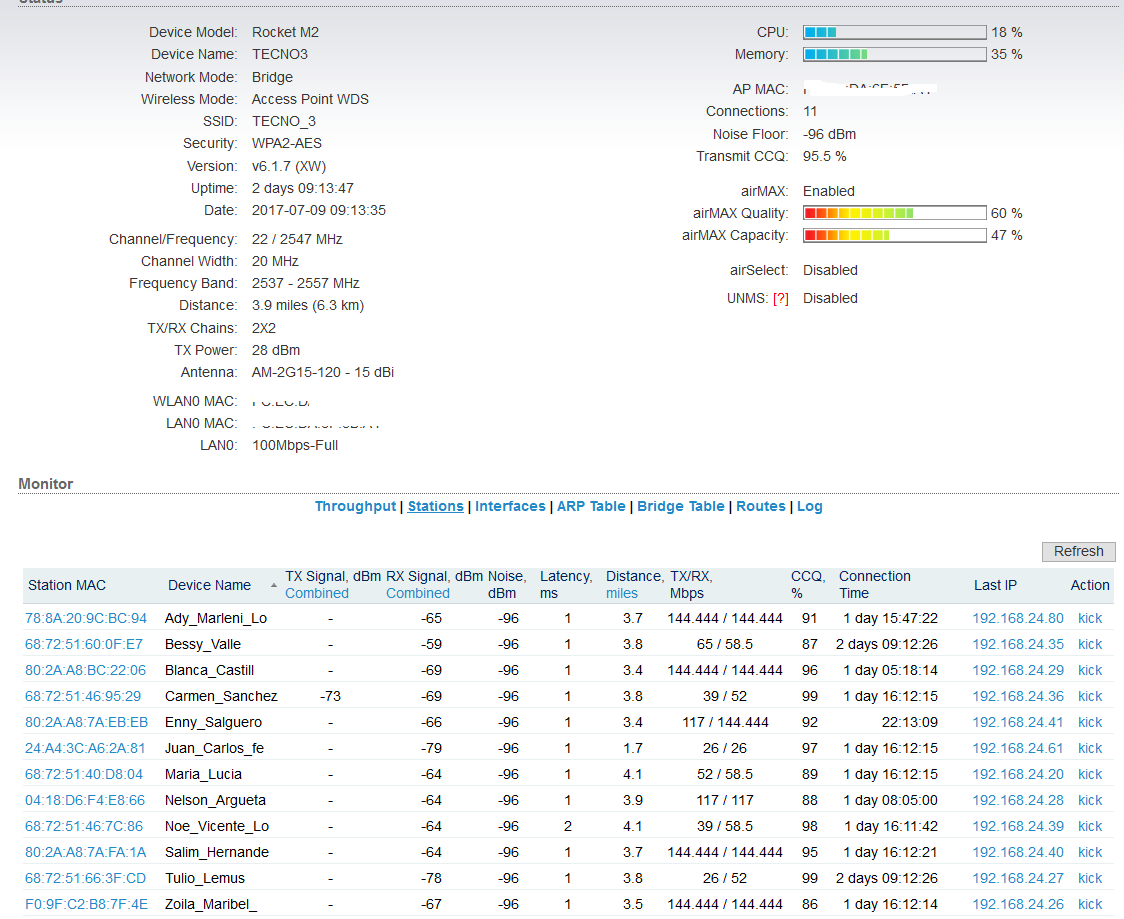Open the Routes monitor link
The height and width of the screenshot is (919, 1124).
click(761, 506)
